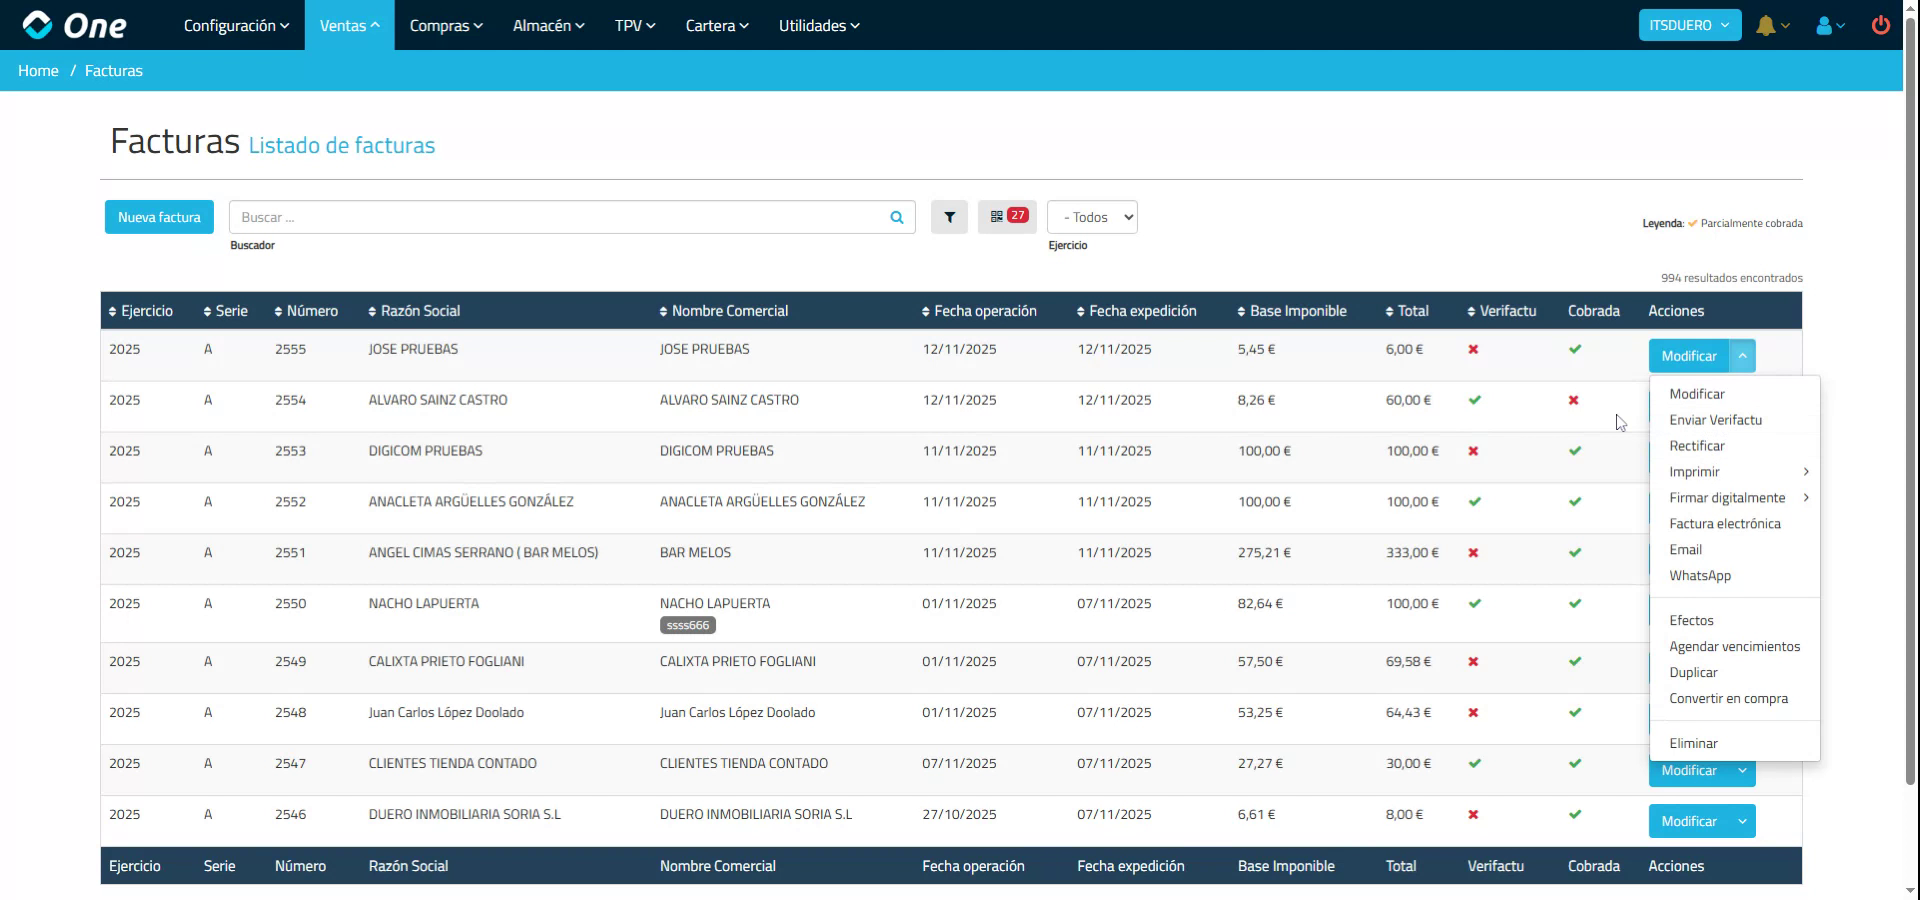Toggle sorting on the Total column
This screenshot has height=900, width=1920.
pyautogui.click(x=1408, y=311)
